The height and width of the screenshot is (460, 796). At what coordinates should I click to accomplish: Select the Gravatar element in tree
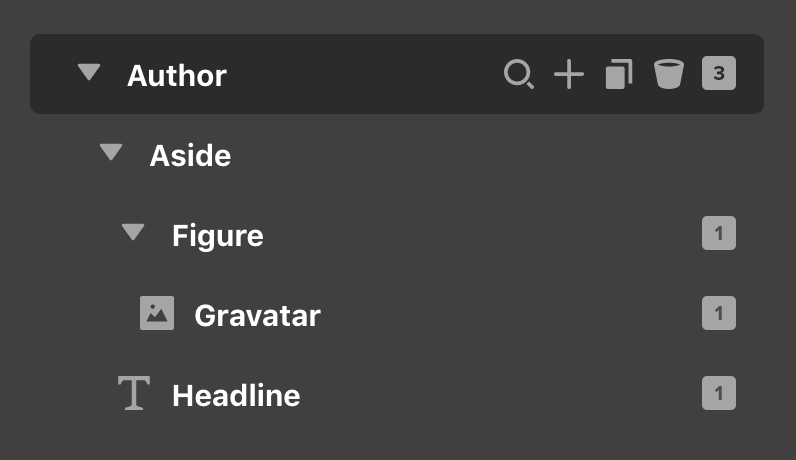pyautogui.click(x=257, y=316)
